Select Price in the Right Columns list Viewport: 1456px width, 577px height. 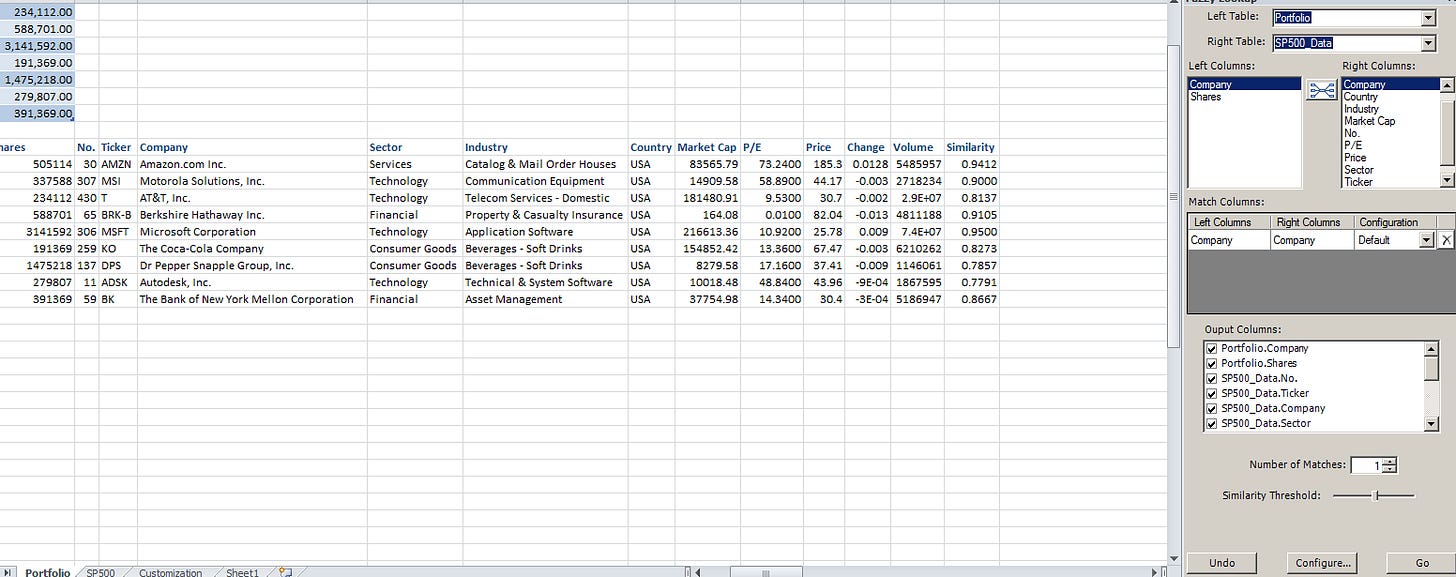(x=1390, y=158)
